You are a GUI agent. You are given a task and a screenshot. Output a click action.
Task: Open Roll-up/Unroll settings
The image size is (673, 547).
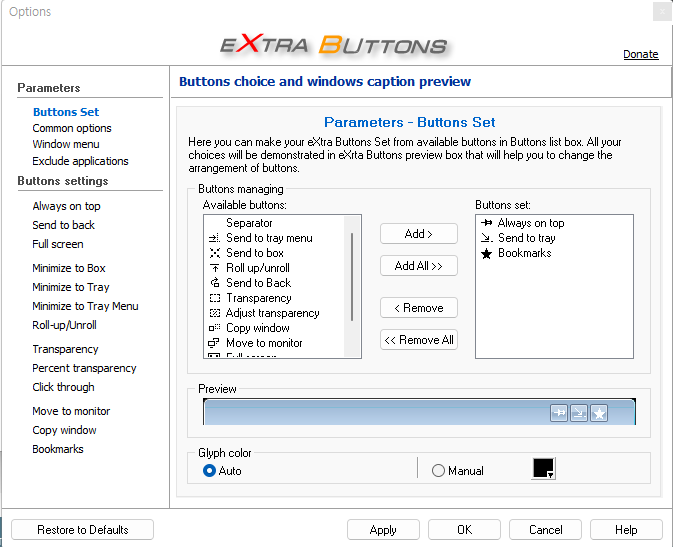[x=64, y=325]
